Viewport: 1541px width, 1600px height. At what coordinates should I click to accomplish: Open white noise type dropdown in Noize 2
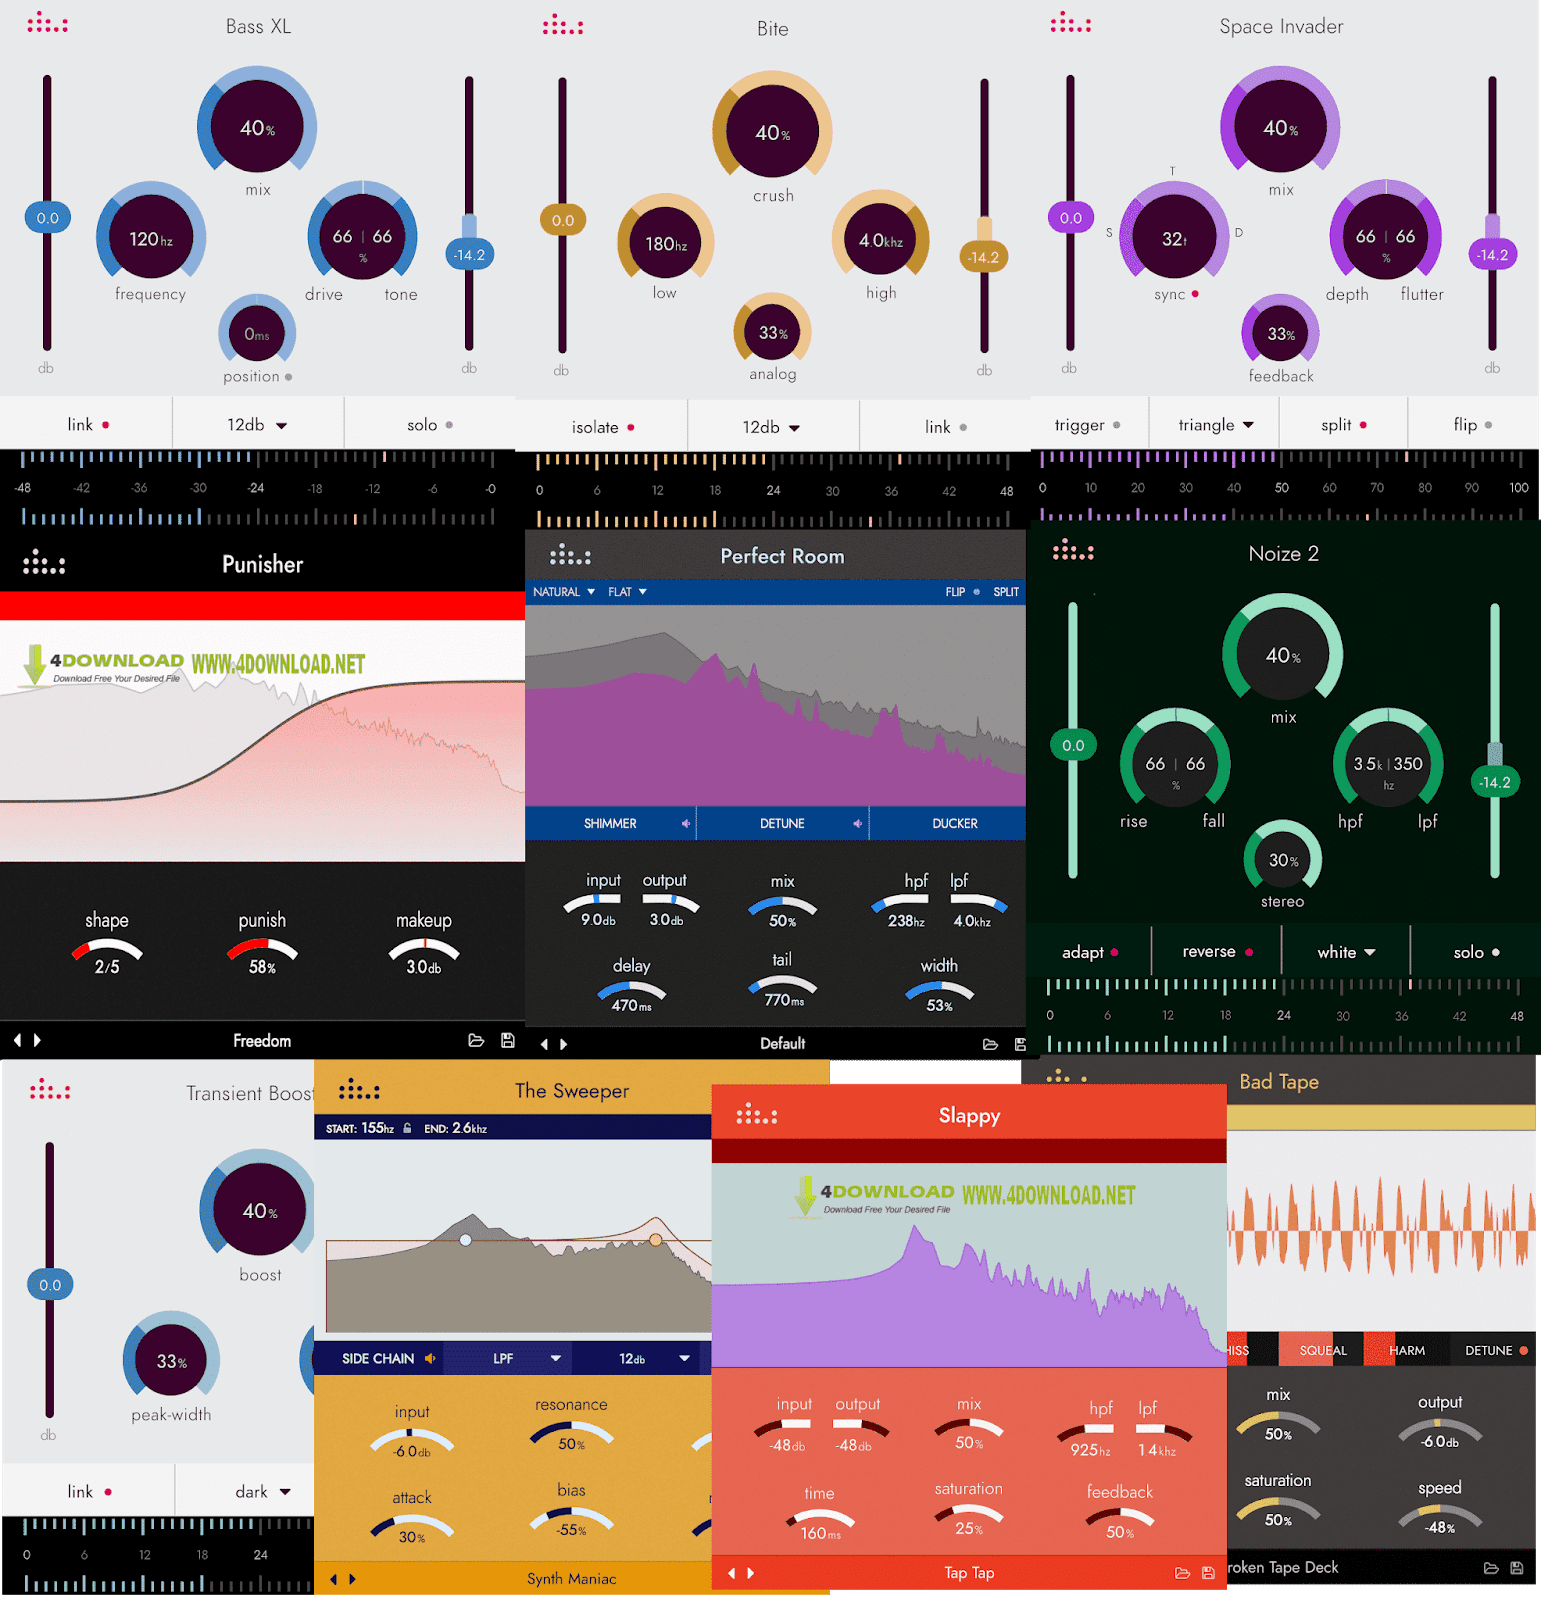coord(1346,952)
